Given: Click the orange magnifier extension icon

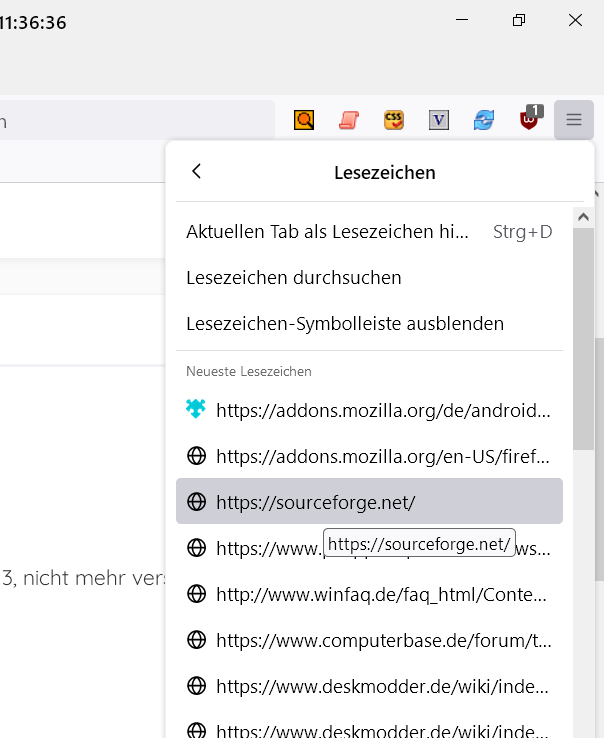Looking at the screenshot, I should tap(304, 120).
